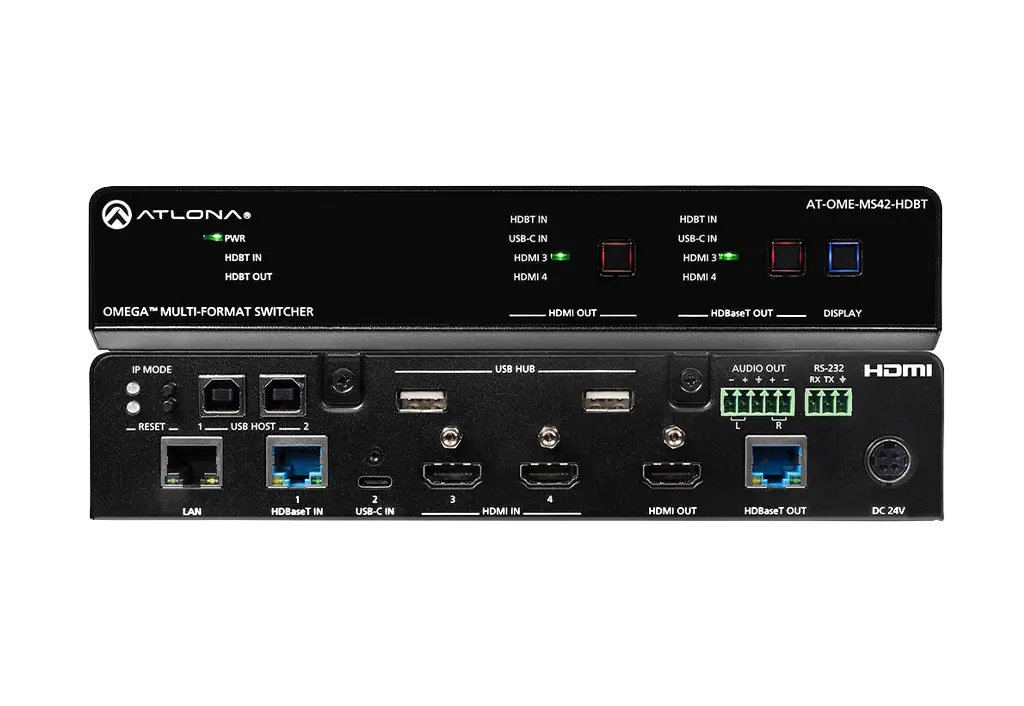Screen dimensions: 1024x706
Task: Click the right mounting bracket screw
Action: click(691, 380)
